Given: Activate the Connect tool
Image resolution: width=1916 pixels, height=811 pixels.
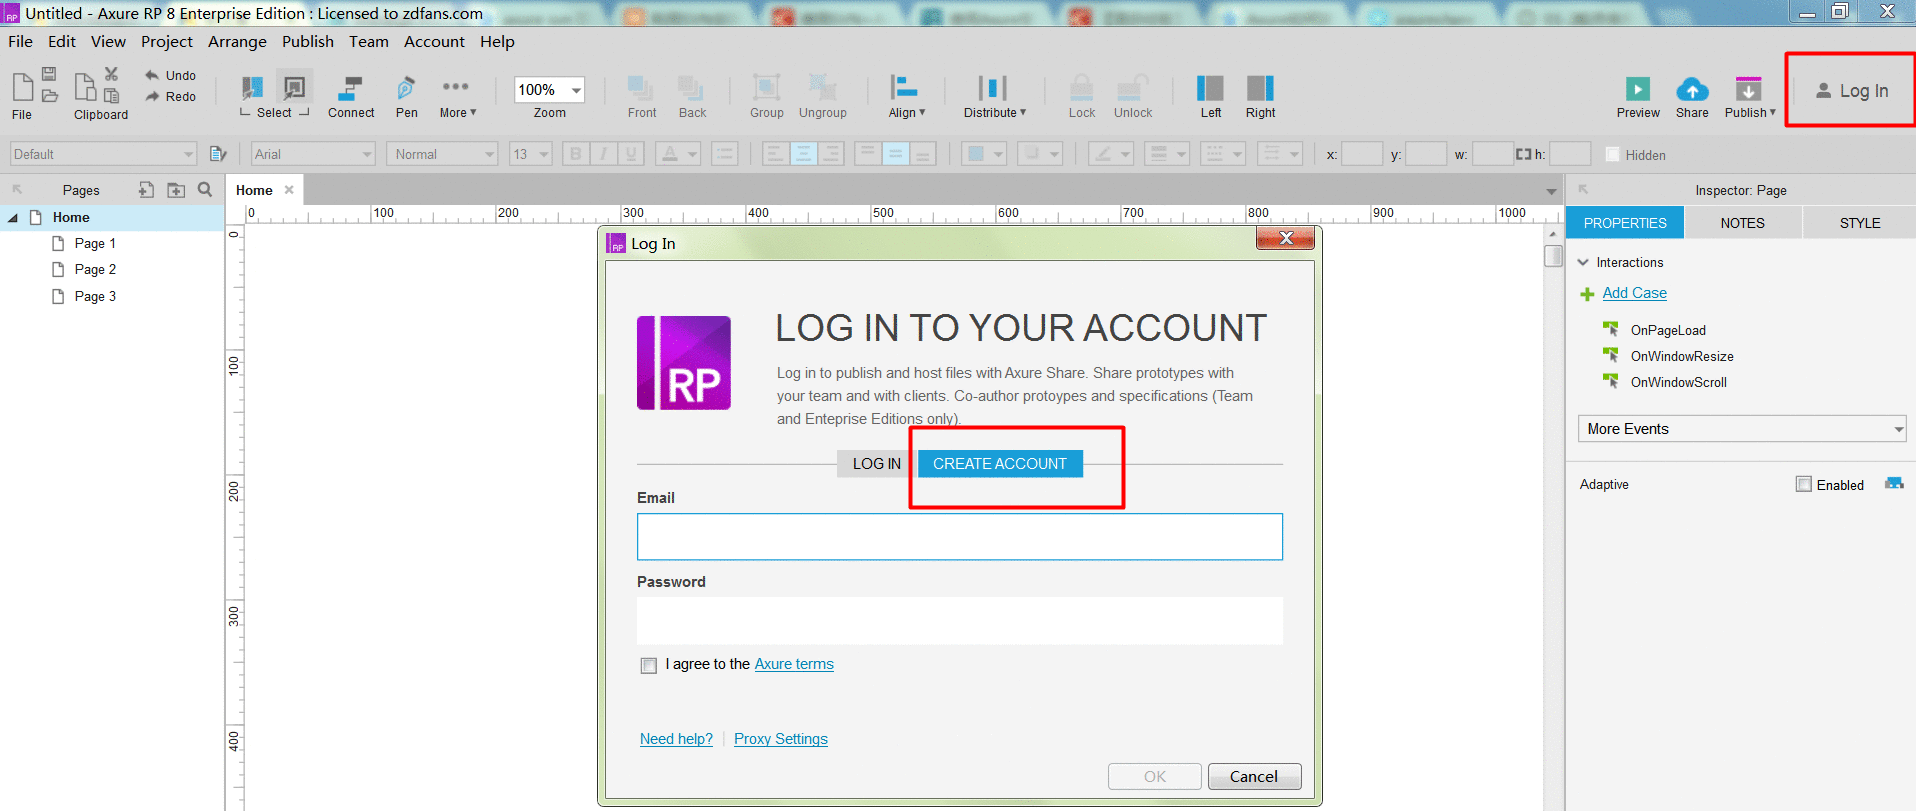Looking at the screenshot, I should [351, 97].
